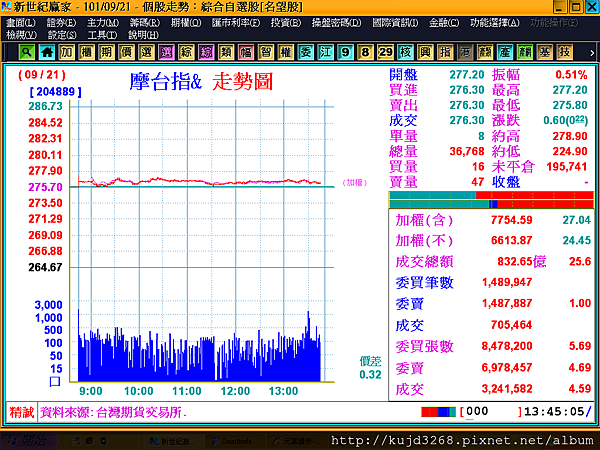Open the 畫面(L) menu
The image size is (600, 450).
(x=21, y=23)
